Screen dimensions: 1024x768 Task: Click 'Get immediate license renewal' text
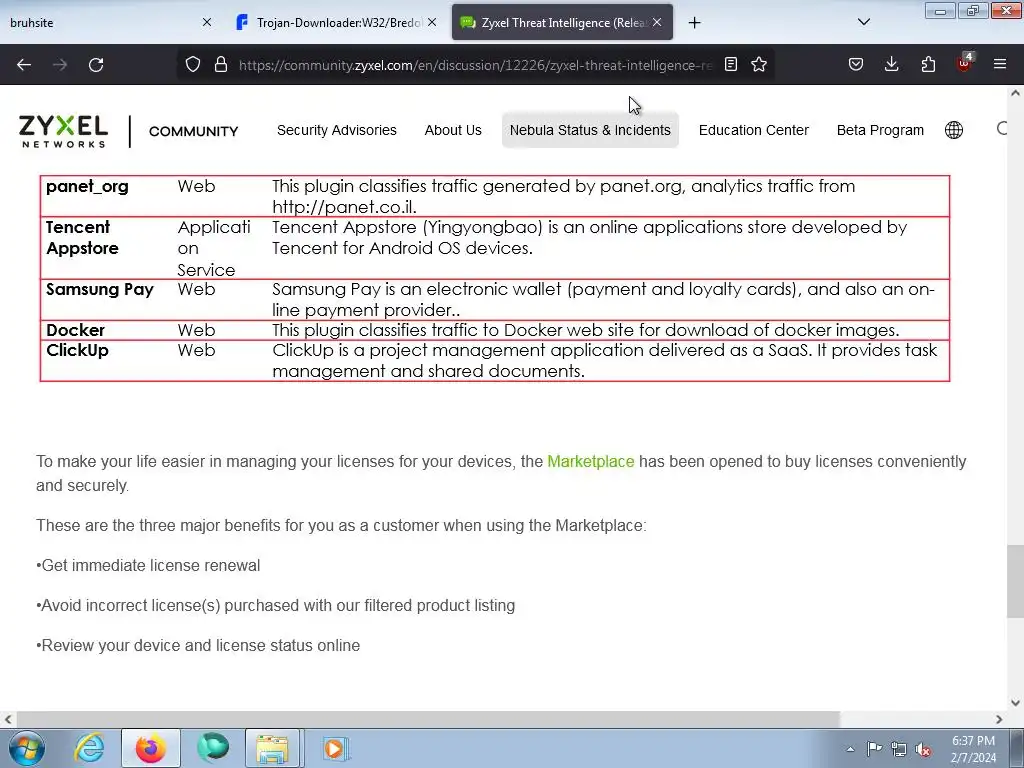tap(150, 566)
